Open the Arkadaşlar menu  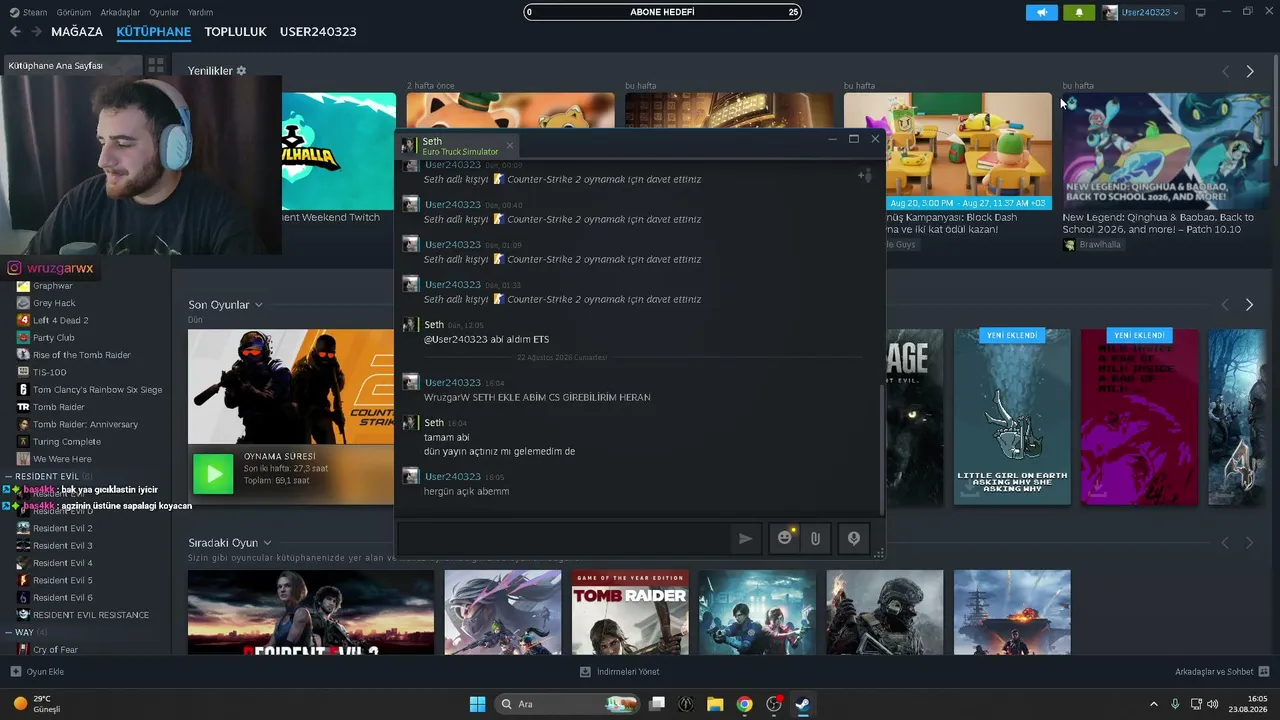[x=121, y=13]
